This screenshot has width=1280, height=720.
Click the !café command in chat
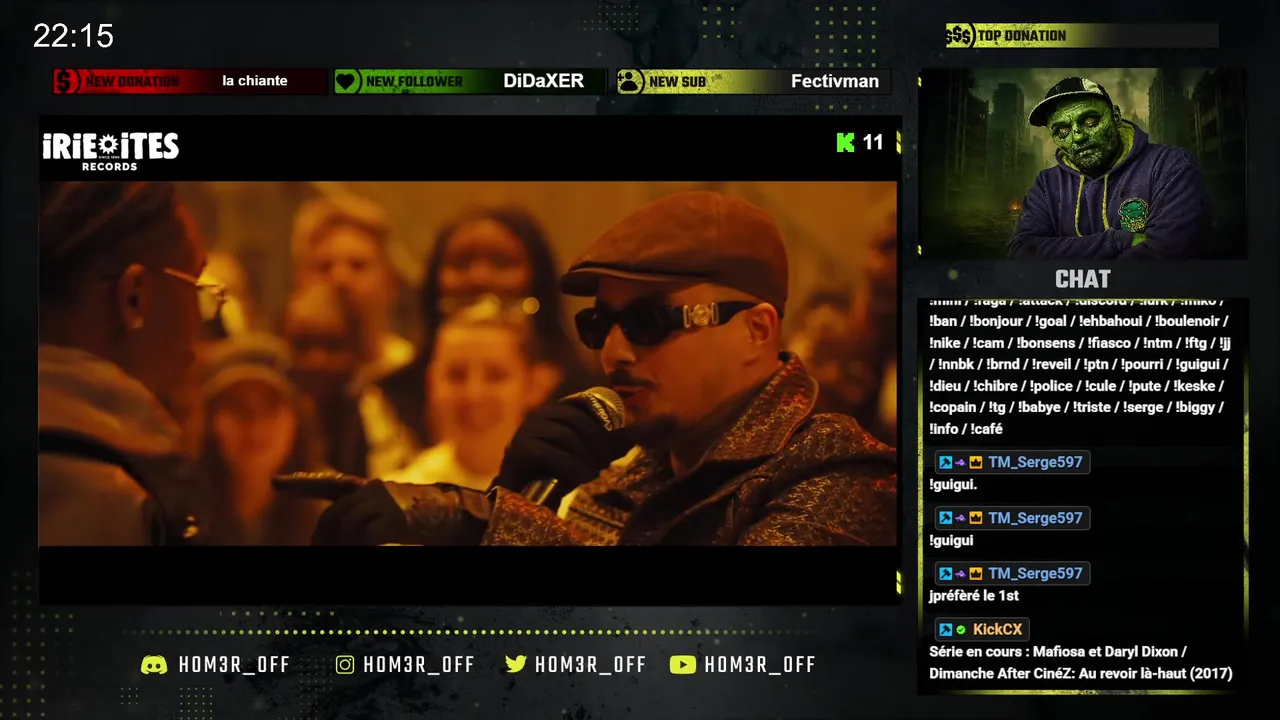[987, 429]
